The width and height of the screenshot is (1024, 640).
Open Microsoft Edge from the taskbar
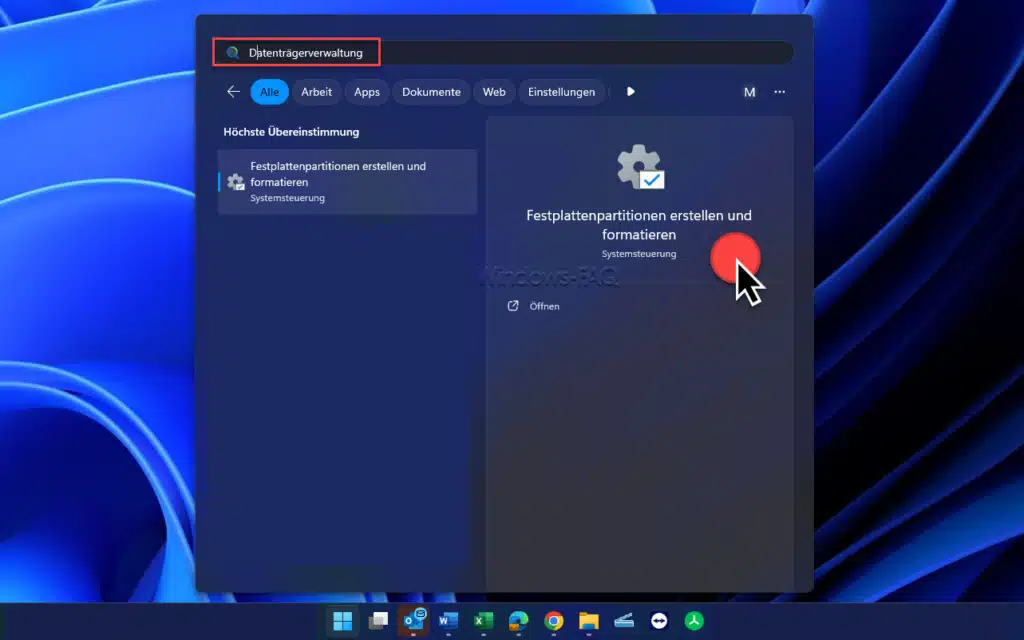point(519,620)
